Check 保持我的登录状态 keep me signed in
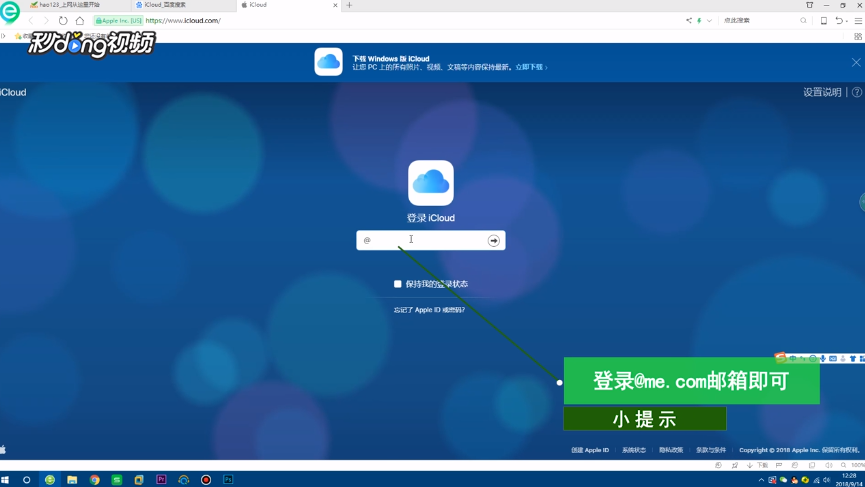The image size is (865, 487). [397, 283]
